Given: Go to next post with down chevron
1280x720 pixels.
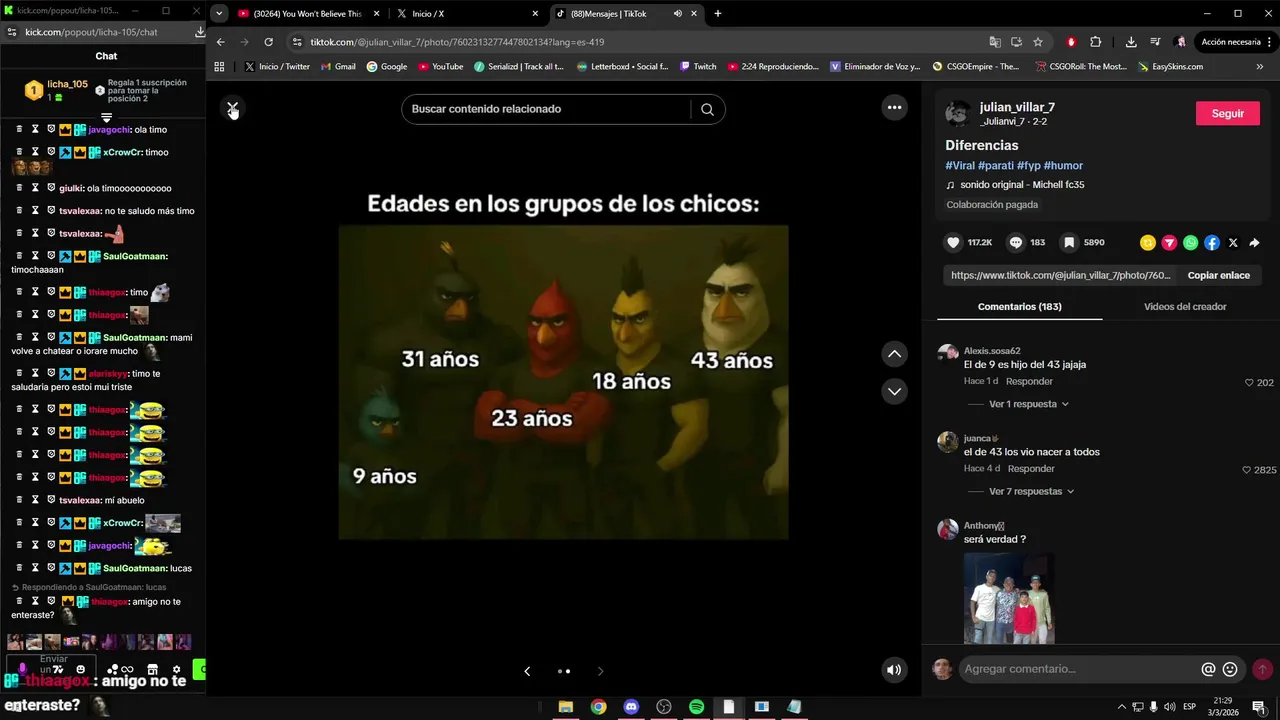Looking at the screenshot, I should 894,391.
